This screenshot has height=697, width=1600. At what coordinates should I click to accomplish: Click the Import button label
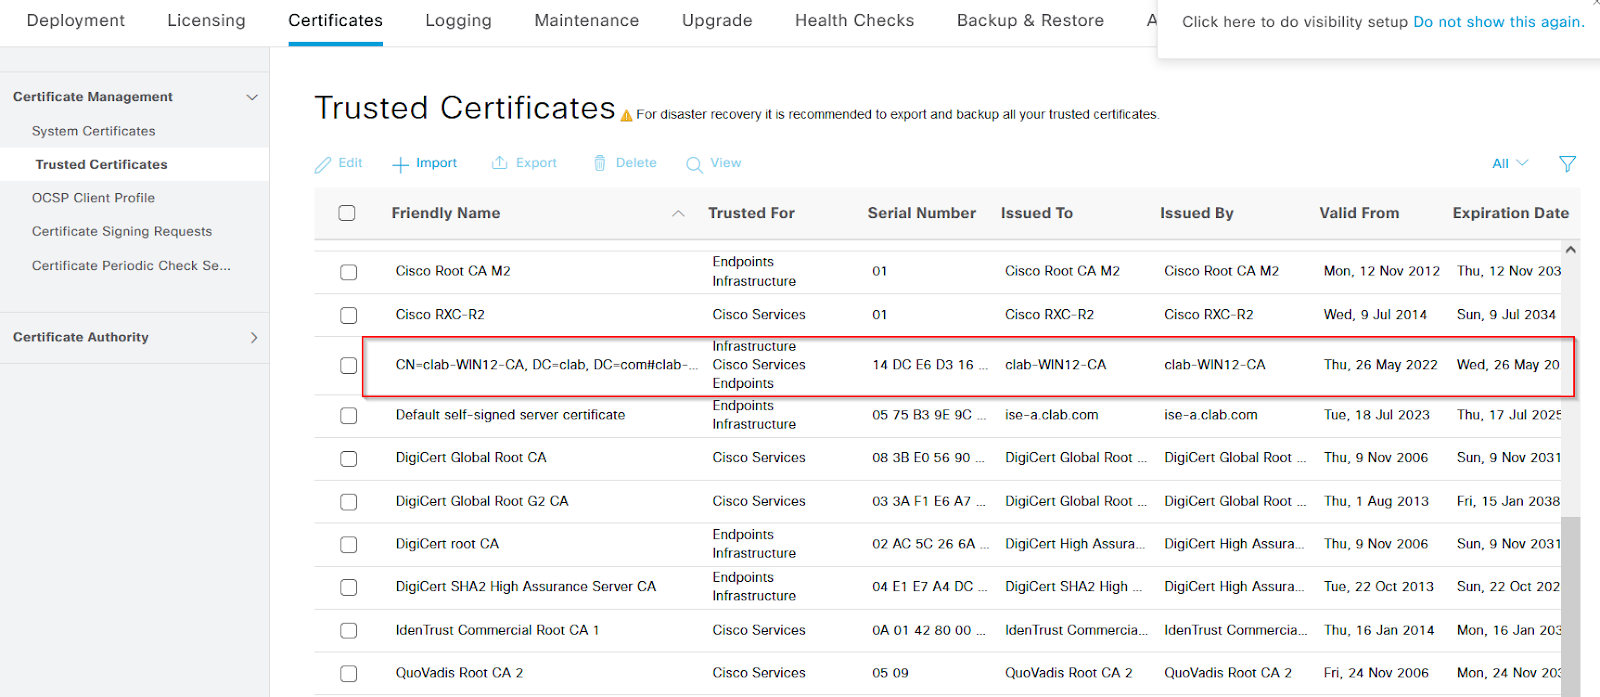[x=436, y=163]
